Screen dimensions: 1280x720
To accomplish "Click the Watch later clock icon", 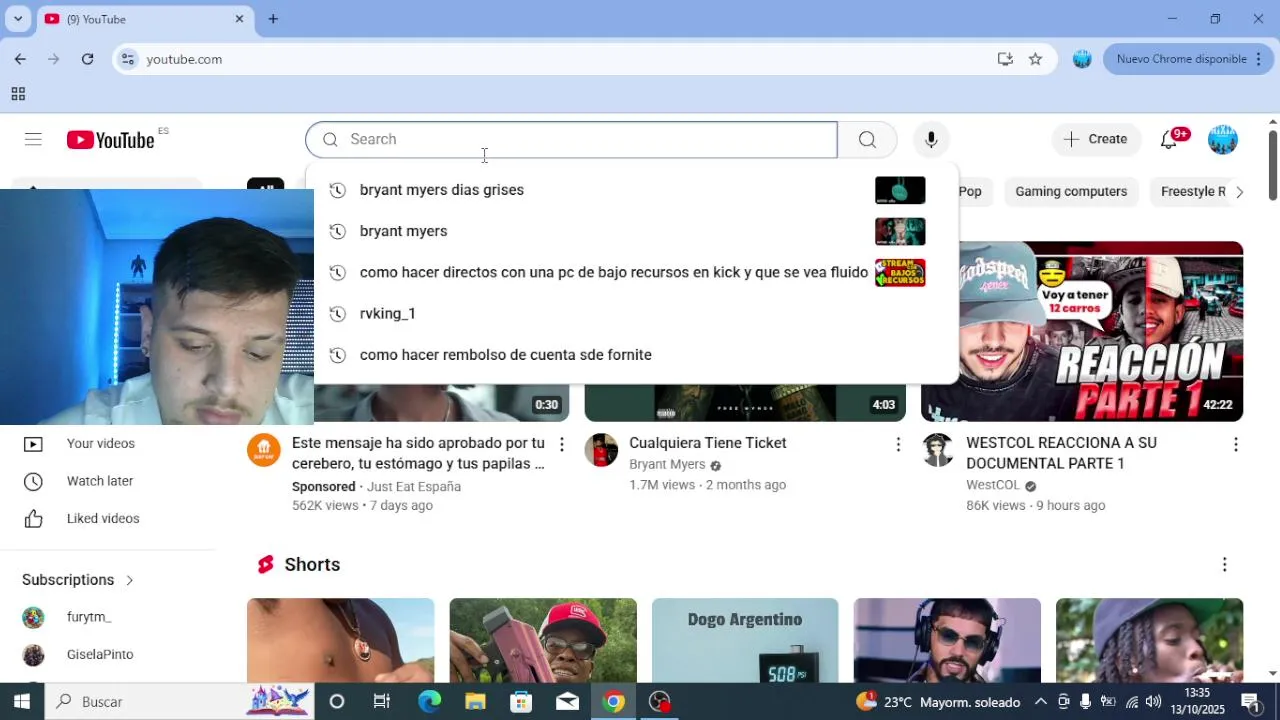I will (x=33, y=481).
